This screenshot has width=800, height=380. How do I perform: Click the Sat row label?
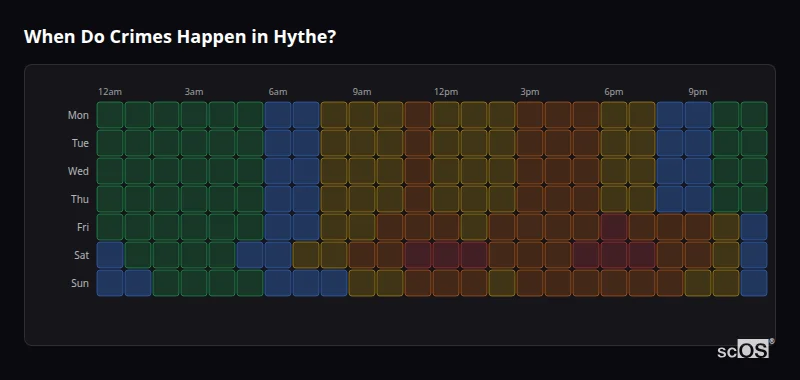click(x=82, y=255)
